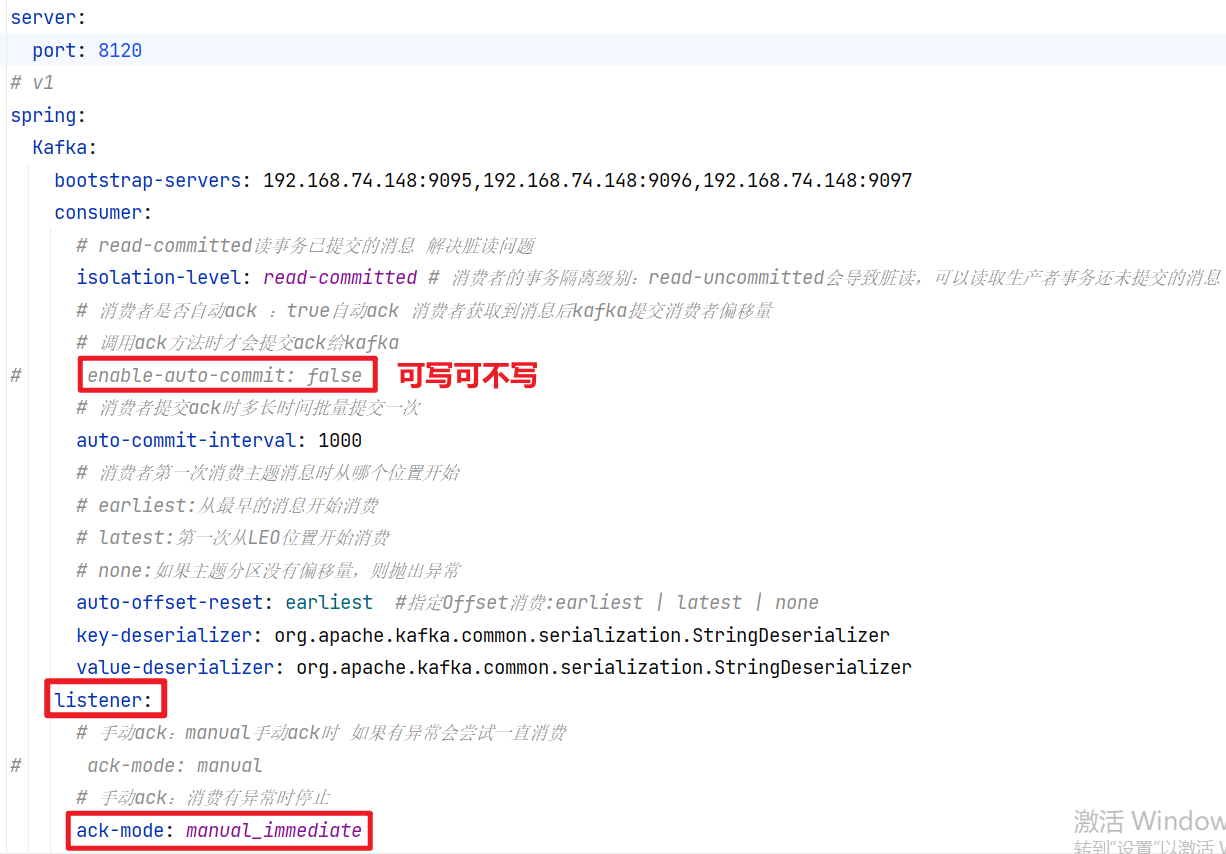Image resolution: width=1226 pixels, height=854 pixels.
Task: Click the 'auto-commit-interval' key
Action: (186, 440)
